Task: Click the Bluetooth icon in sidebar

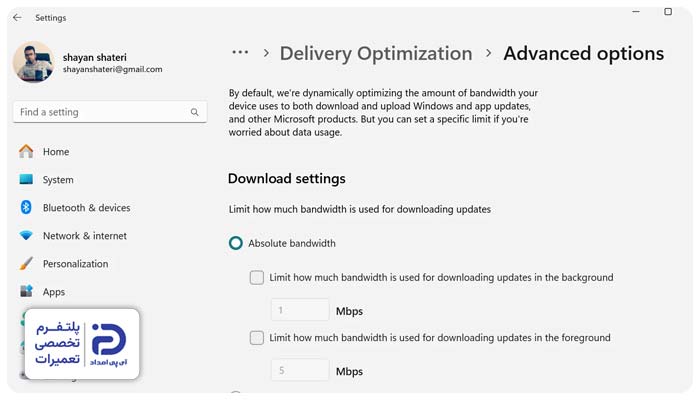Action: (26, 207)
